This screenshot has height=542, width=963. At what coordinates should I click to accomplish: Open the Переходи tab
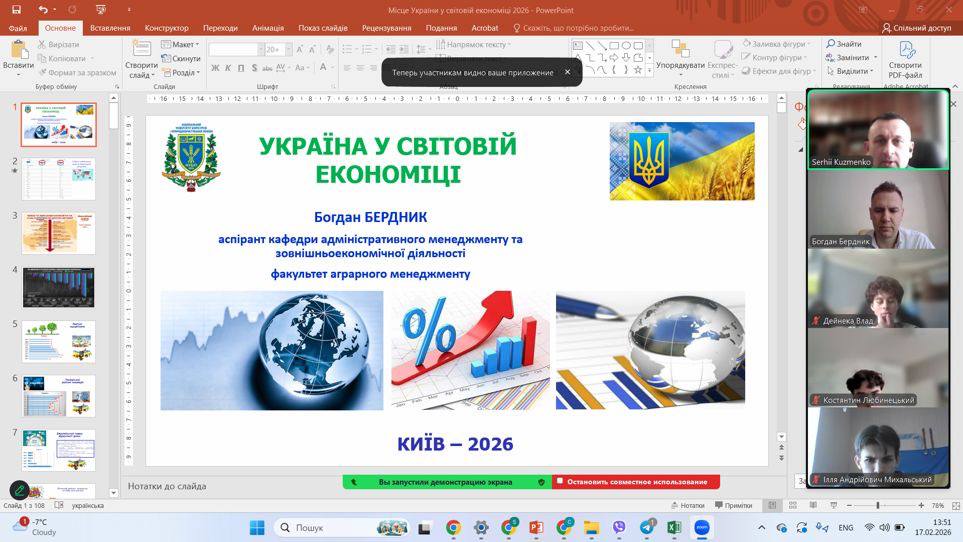click(x=220, y=28)
